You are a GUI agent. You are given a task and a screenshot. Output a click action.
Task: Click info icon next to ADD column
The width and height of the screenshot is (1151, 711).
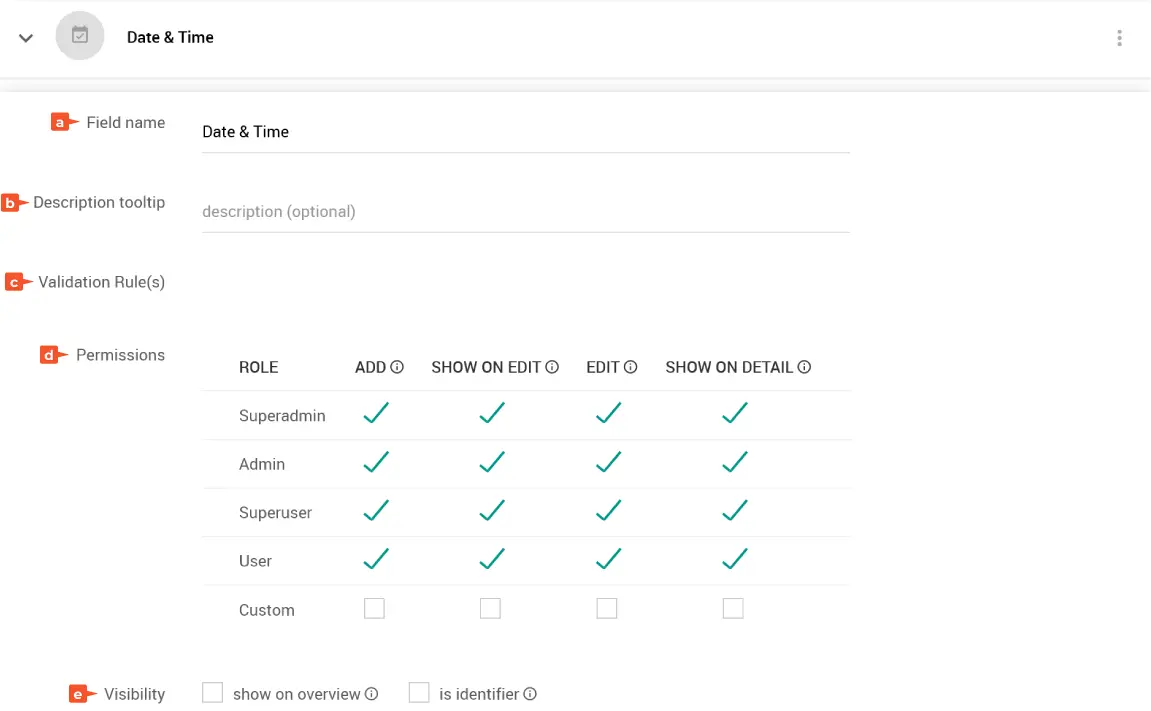coord(397,367)
